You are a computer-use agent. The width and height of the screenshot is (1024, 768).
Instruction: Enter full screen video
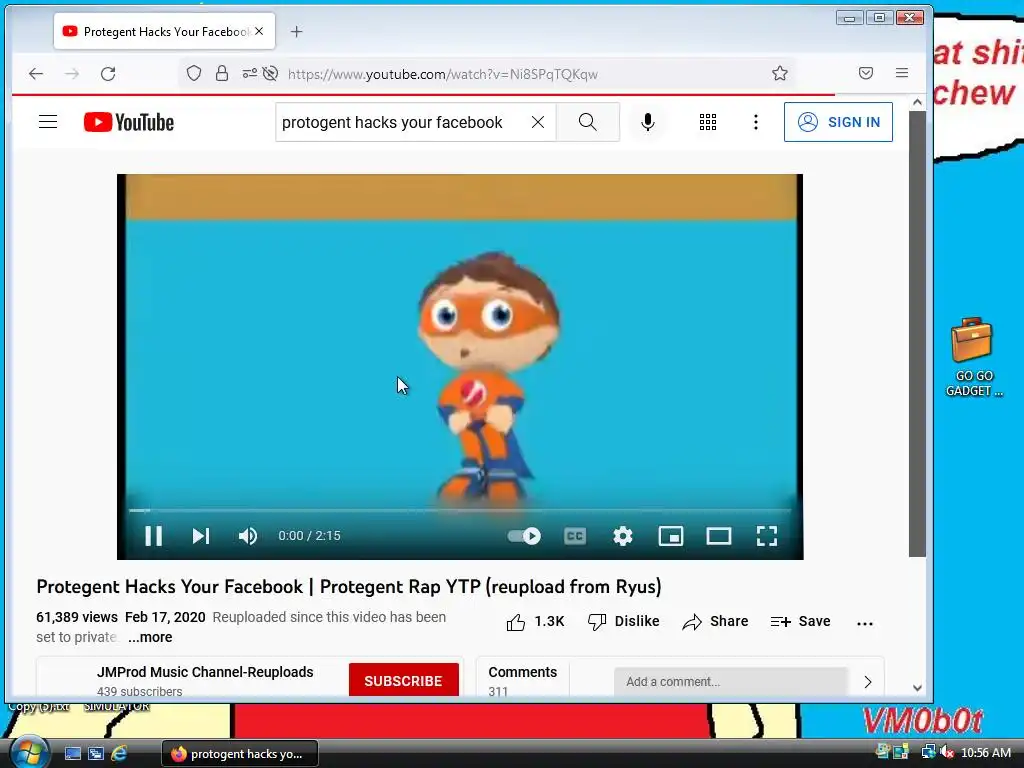[767, 536]
